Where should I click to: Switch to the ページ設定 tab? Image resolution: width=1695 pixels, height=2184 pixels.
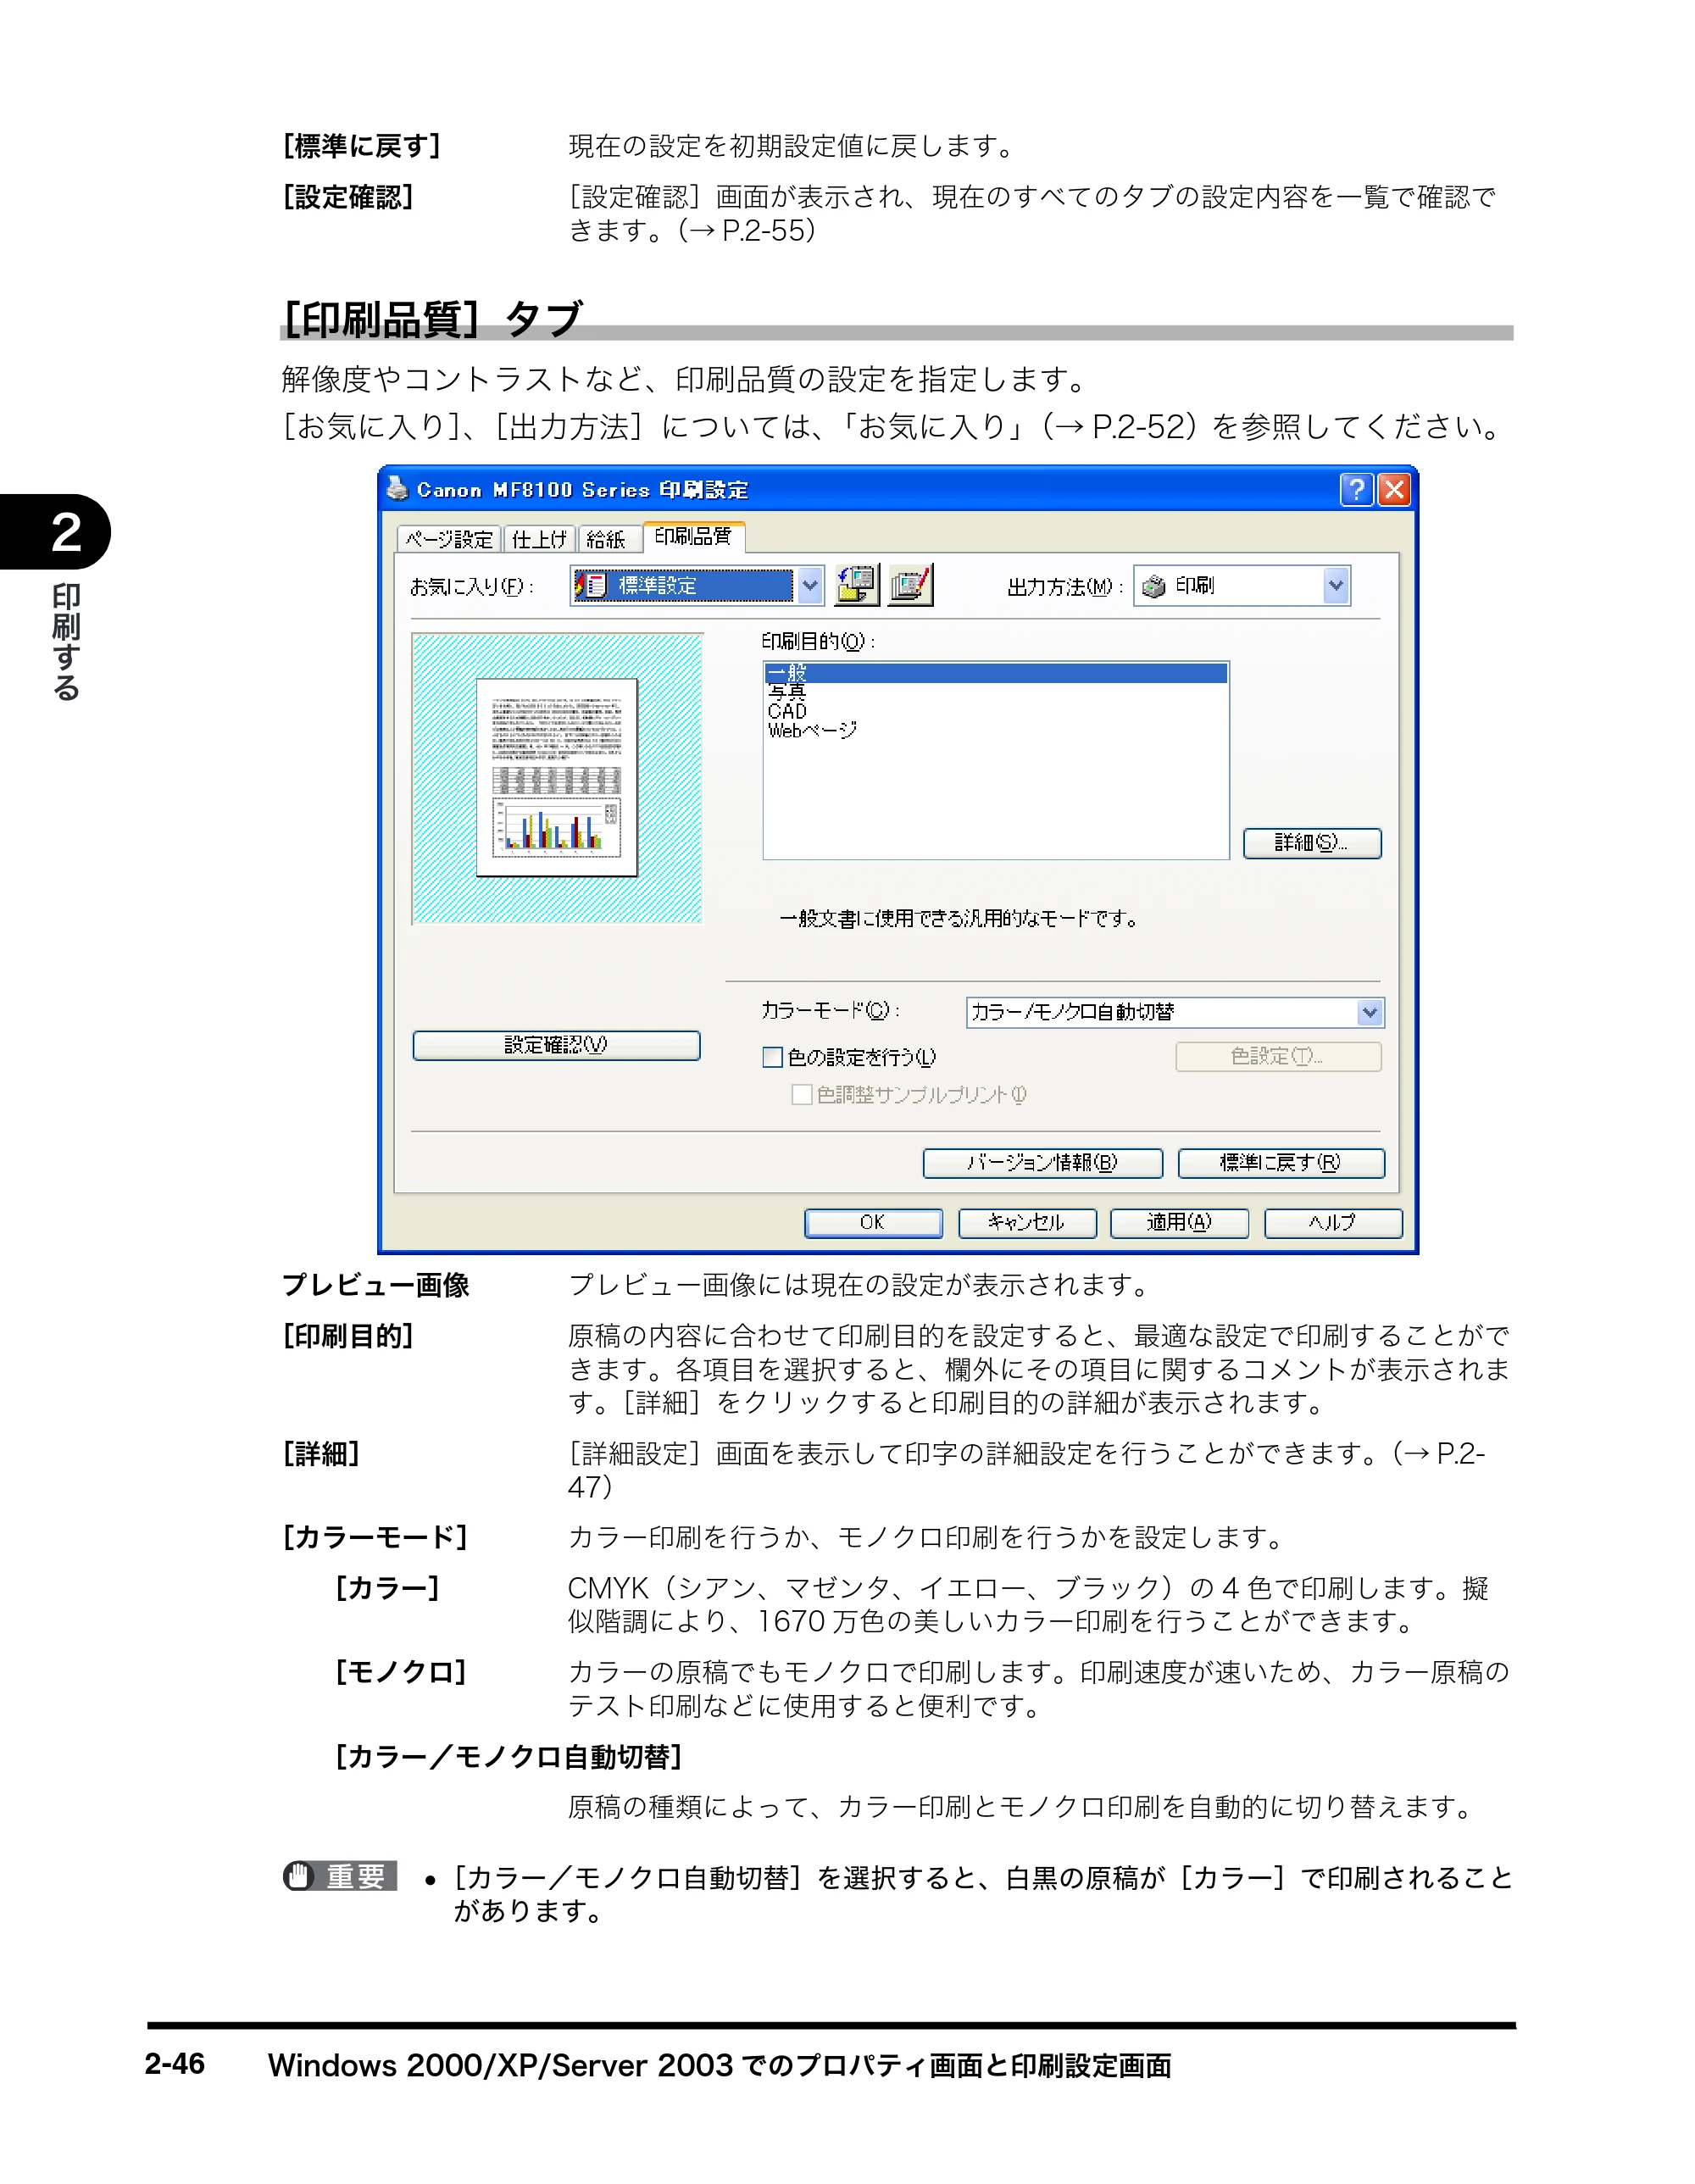coord(449,539)
